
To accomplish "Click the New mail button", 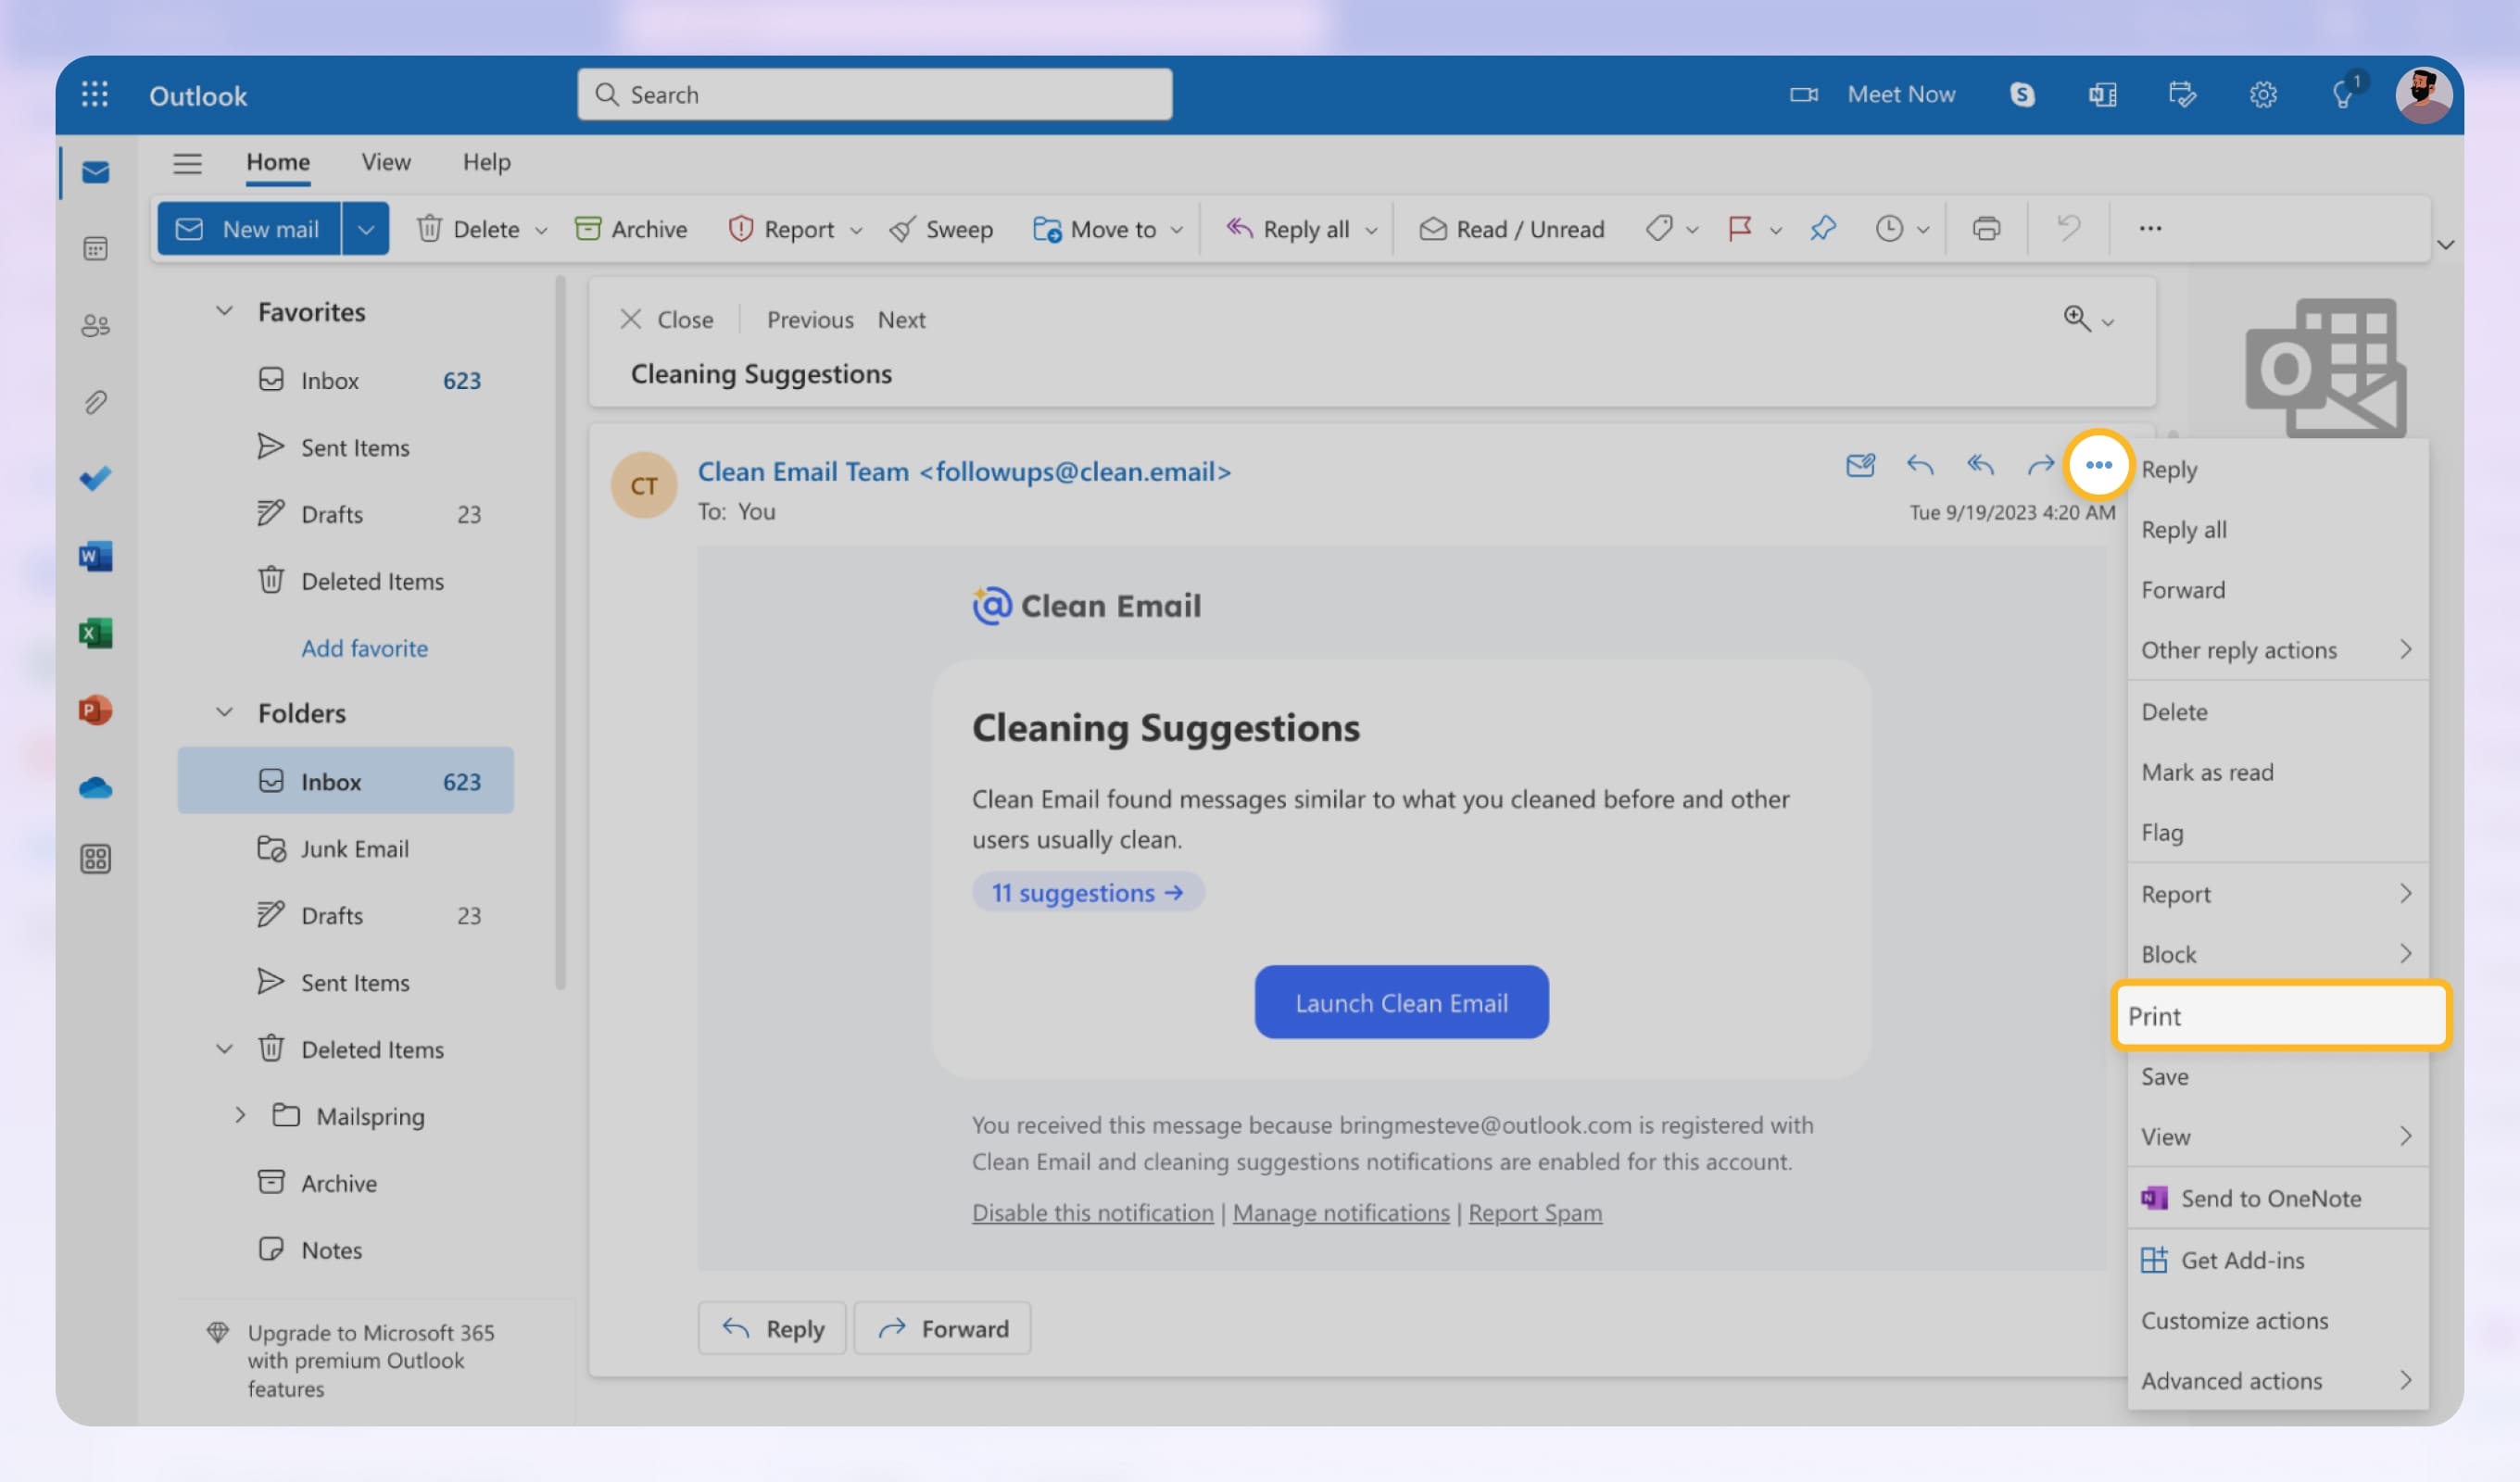I will [x=249, y=229].
